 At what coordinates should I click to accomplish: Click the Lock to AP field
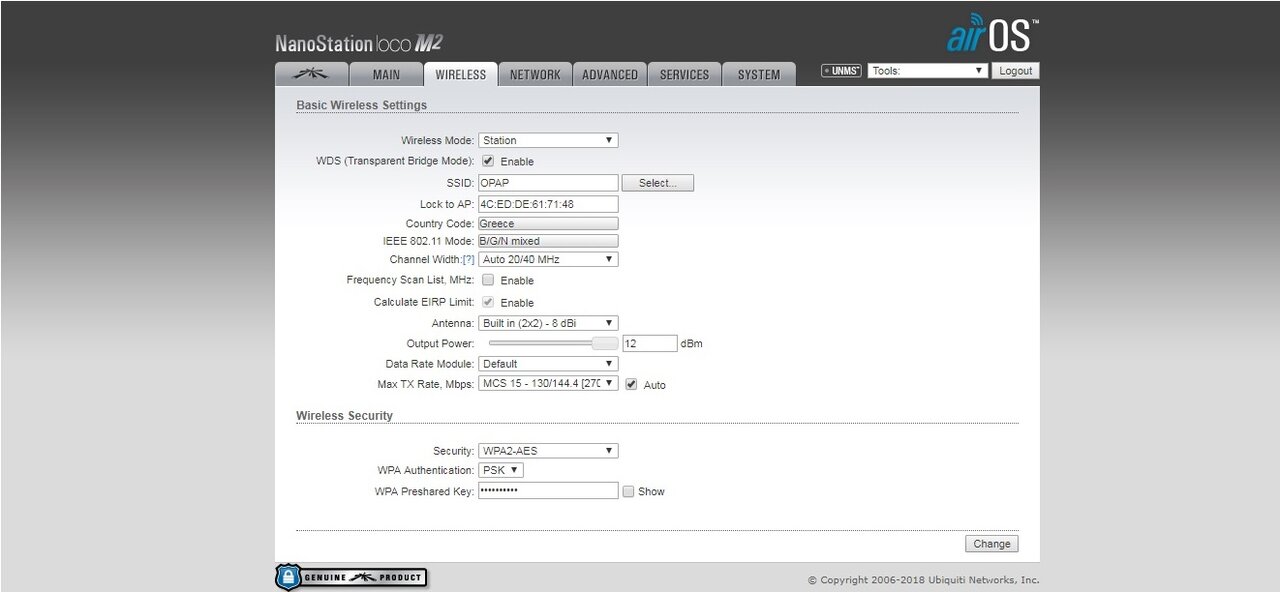(x=548, y=204)
